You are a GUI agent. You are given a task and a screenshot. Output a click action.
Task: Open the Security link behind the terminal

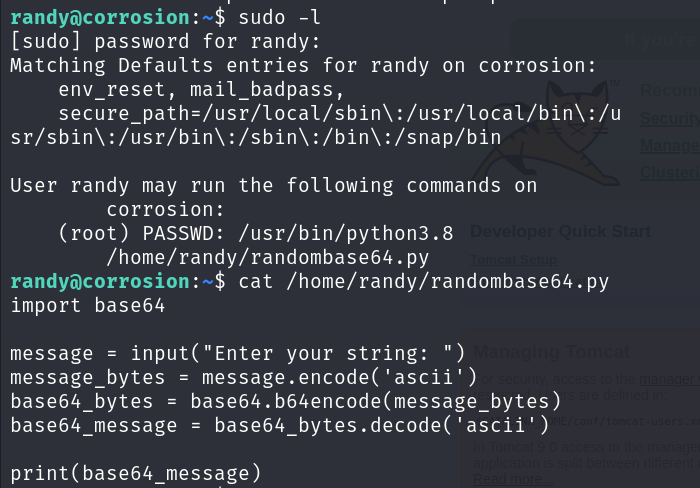pos(669,119)
